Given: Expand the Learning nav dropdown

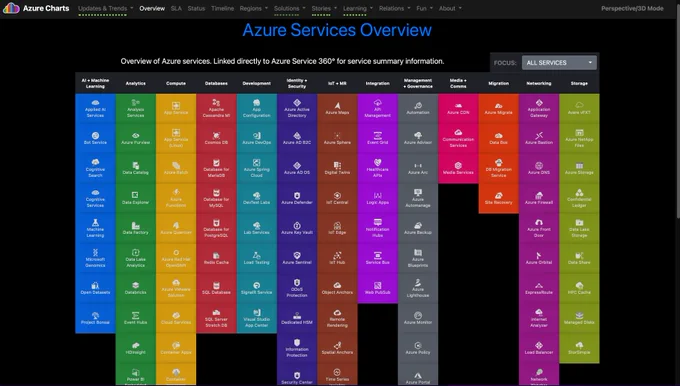Looking at the screenshot, I should (x=358, y=8).
